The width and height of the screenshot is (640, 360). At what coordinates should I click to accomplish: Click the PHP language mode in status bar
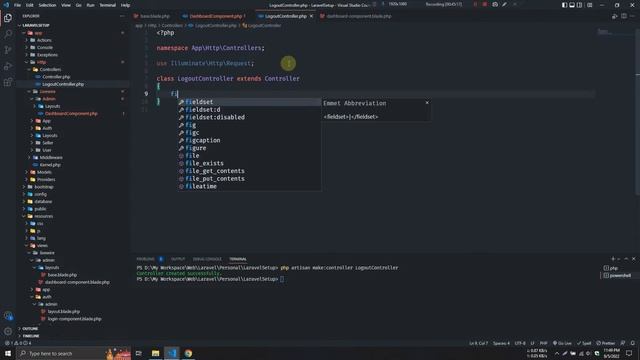point(543,343)
